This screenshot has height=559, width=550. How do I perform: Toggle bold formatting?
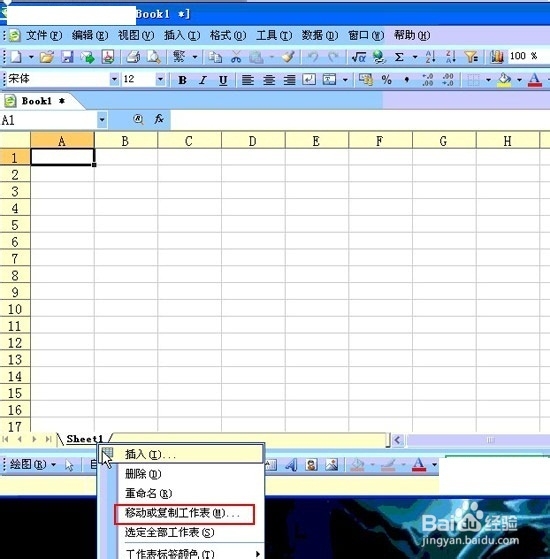coord(182,80)
